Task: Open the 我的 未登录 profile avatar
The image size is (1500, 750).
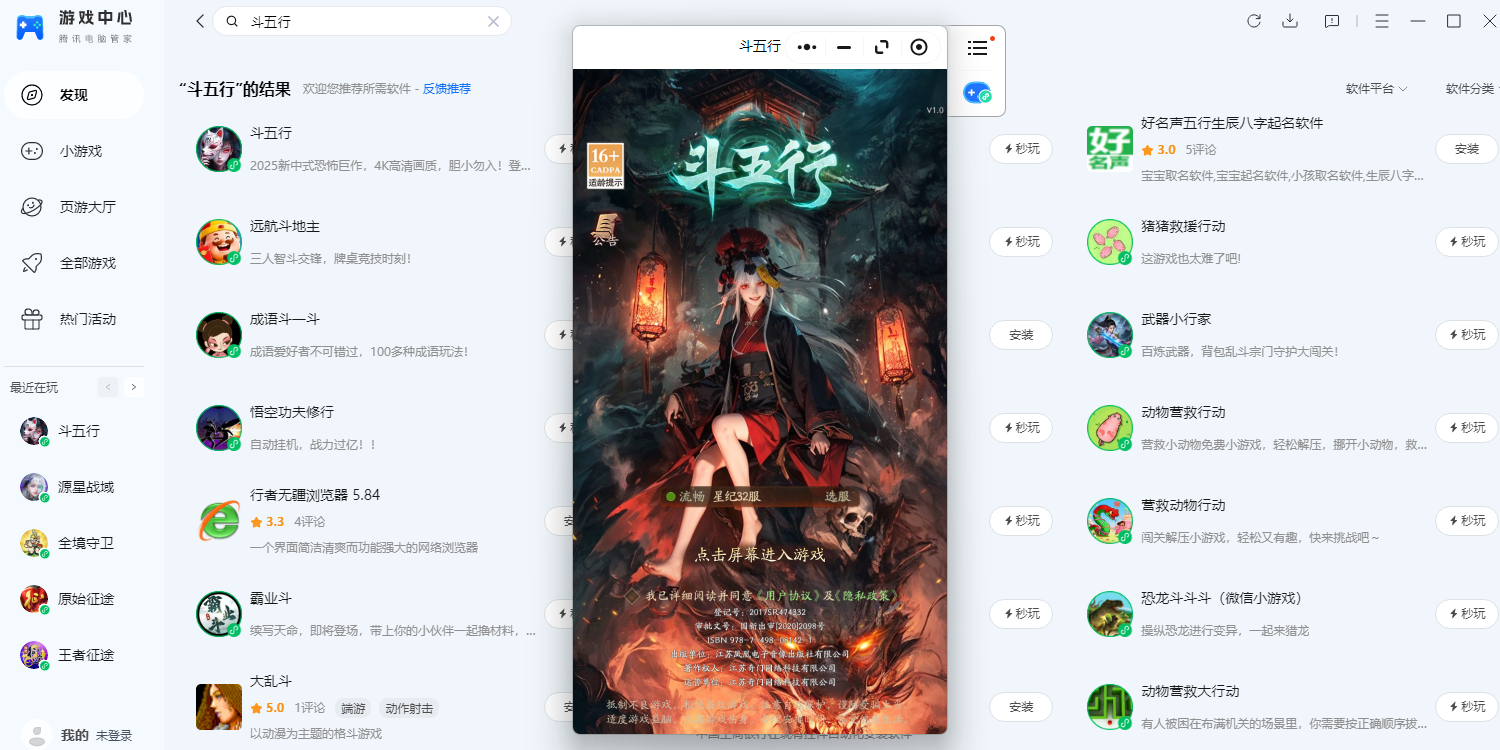Action: point(37,735)
